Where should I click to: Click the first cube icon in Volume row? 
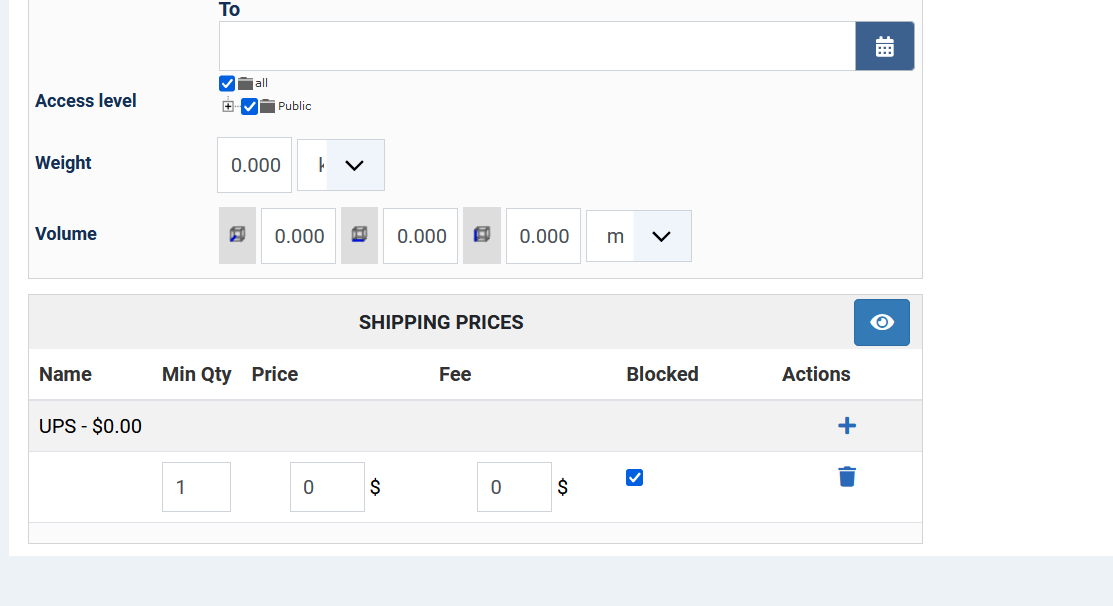coord(237,235)
